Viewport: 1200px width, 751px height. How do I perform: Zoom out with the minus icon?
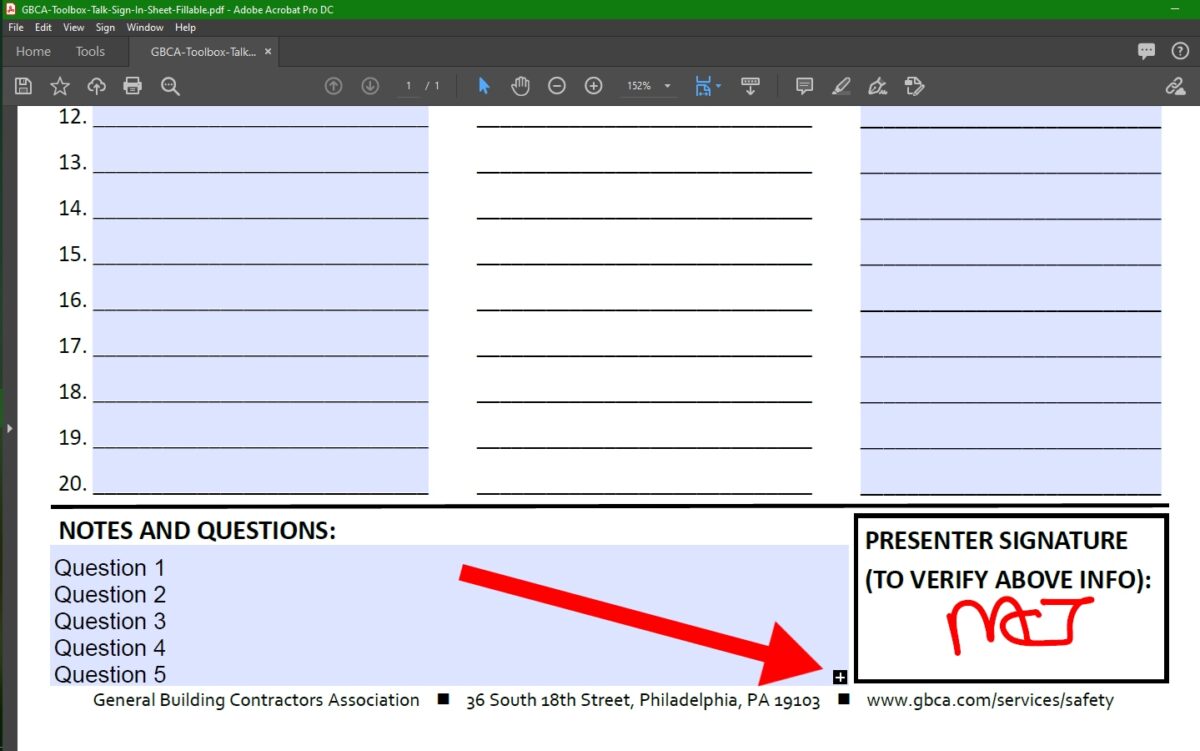point(557,86)
